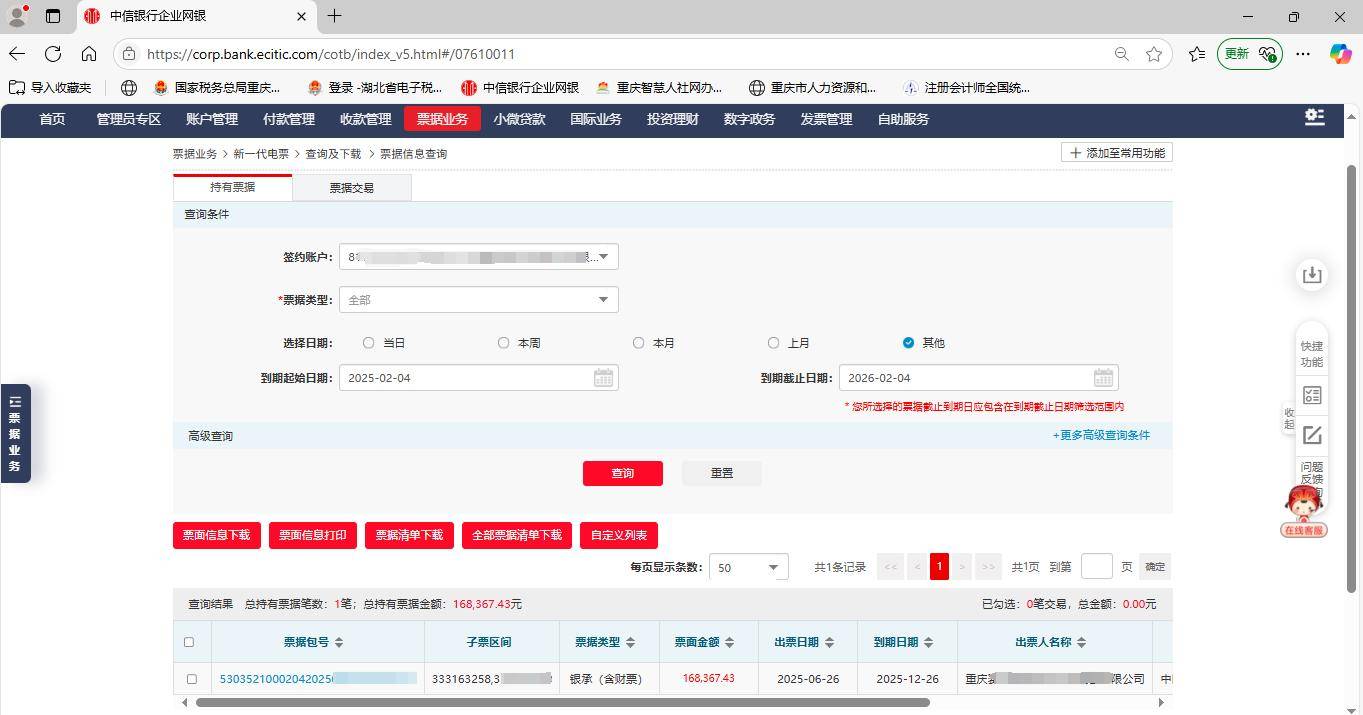Add page to favorites with star icon
Screen dimensions: 1363x715
pos(1154,54)
